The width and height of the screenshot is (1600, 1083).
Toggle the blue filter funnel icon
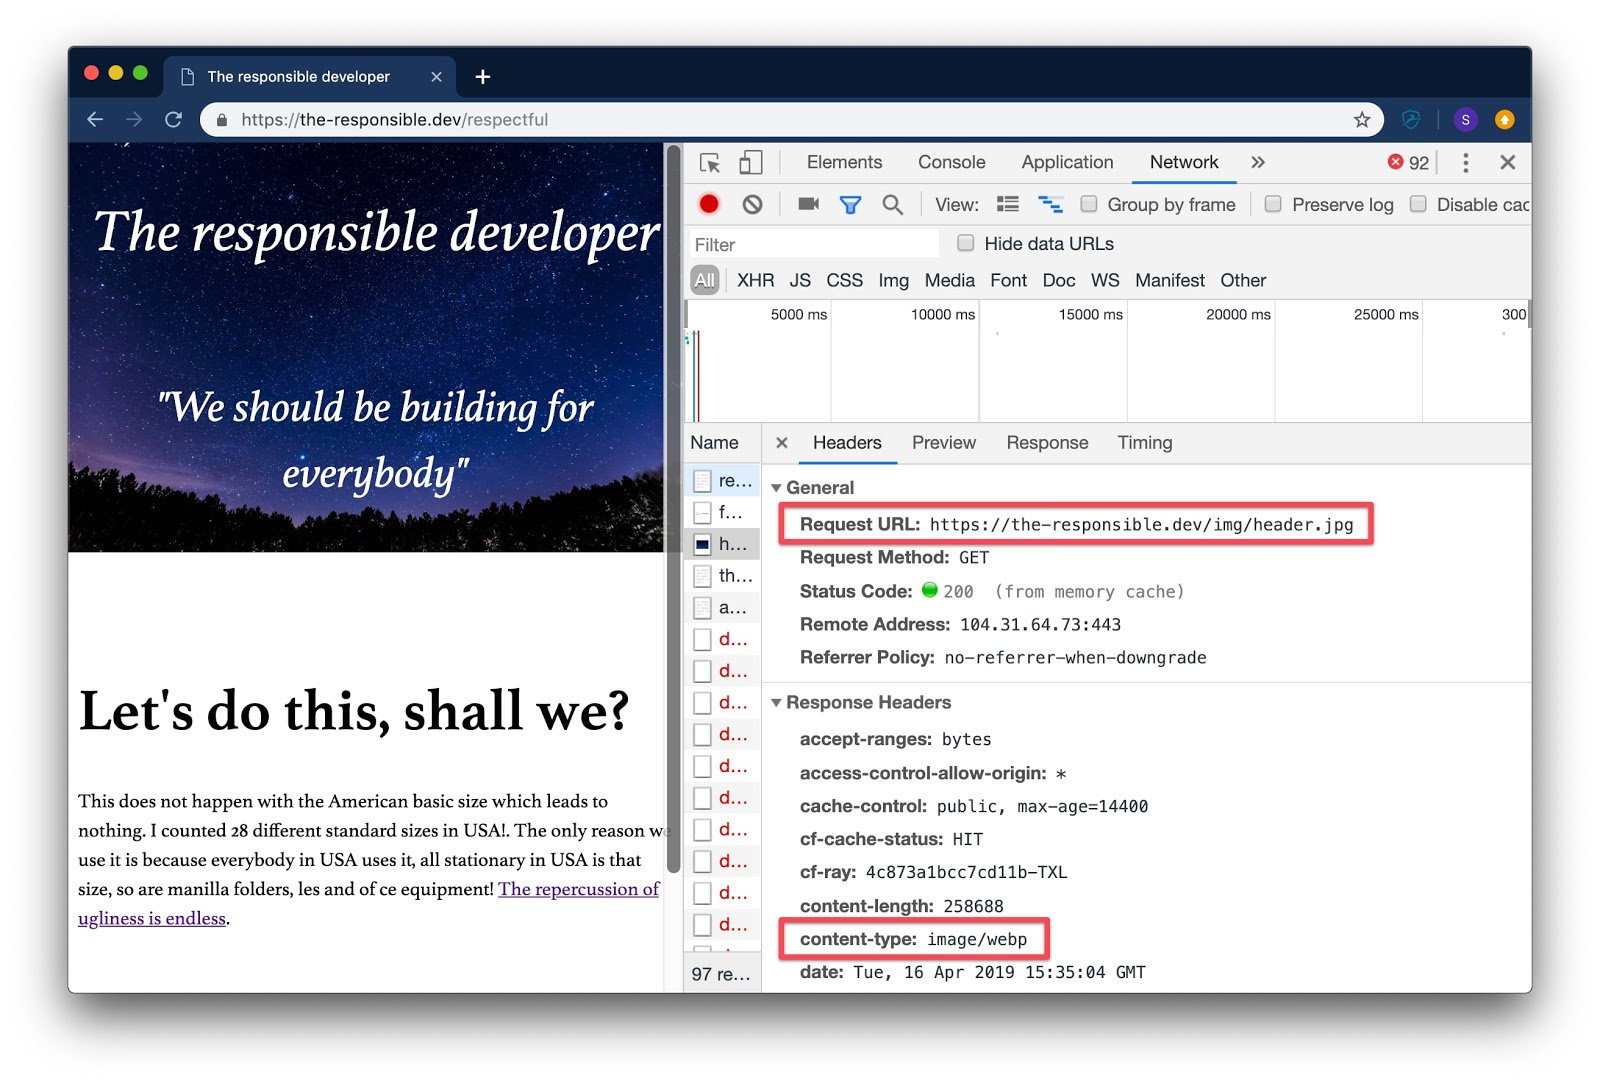click(850, 205)
